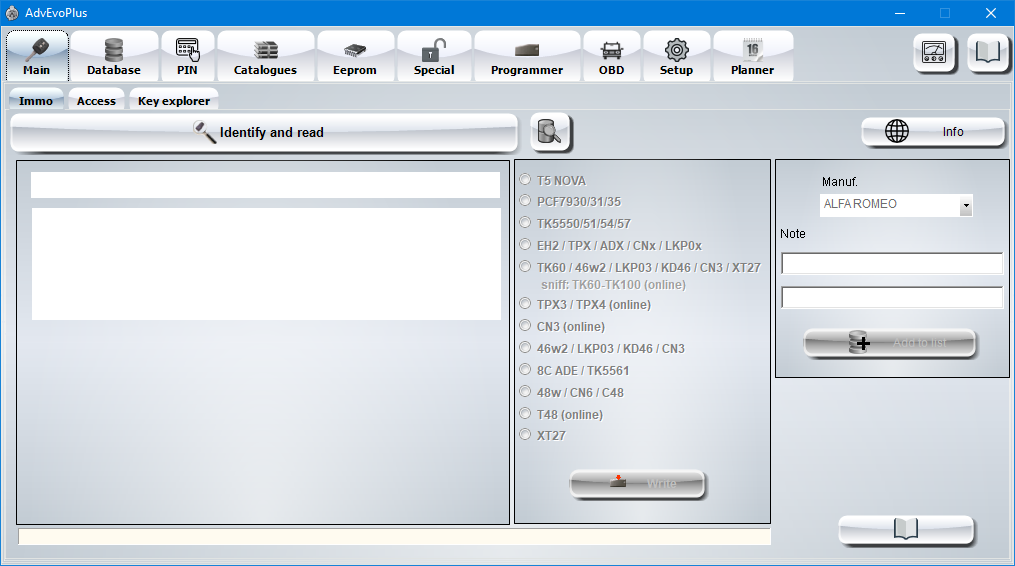Open the Eeprom section
1015x566 pixels.
click(355, 56)
